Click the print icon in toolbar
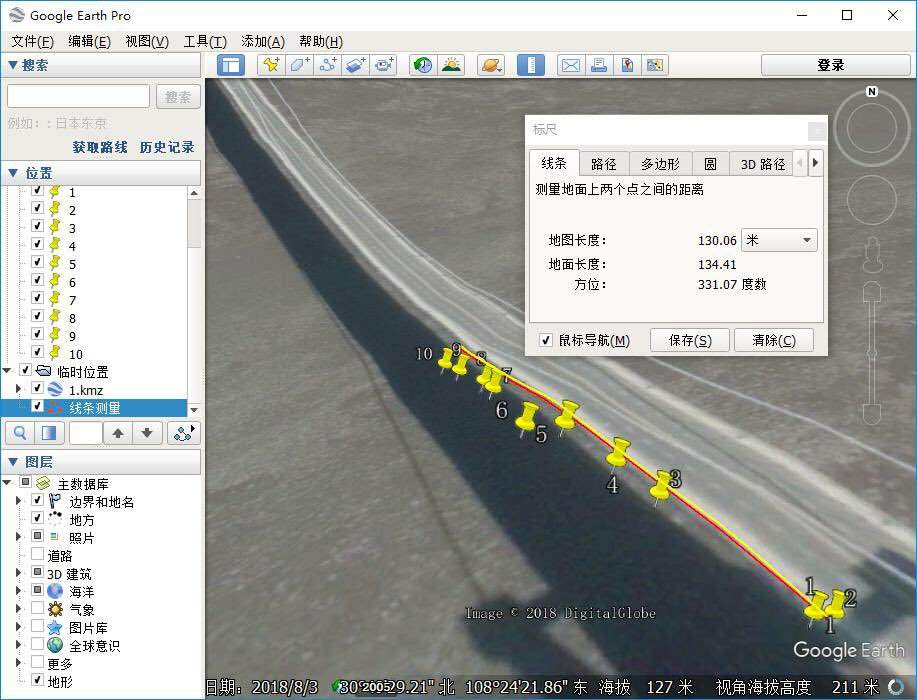Viewport: 917px width, 700px height. pyautogui.click(x=599, y=65)
